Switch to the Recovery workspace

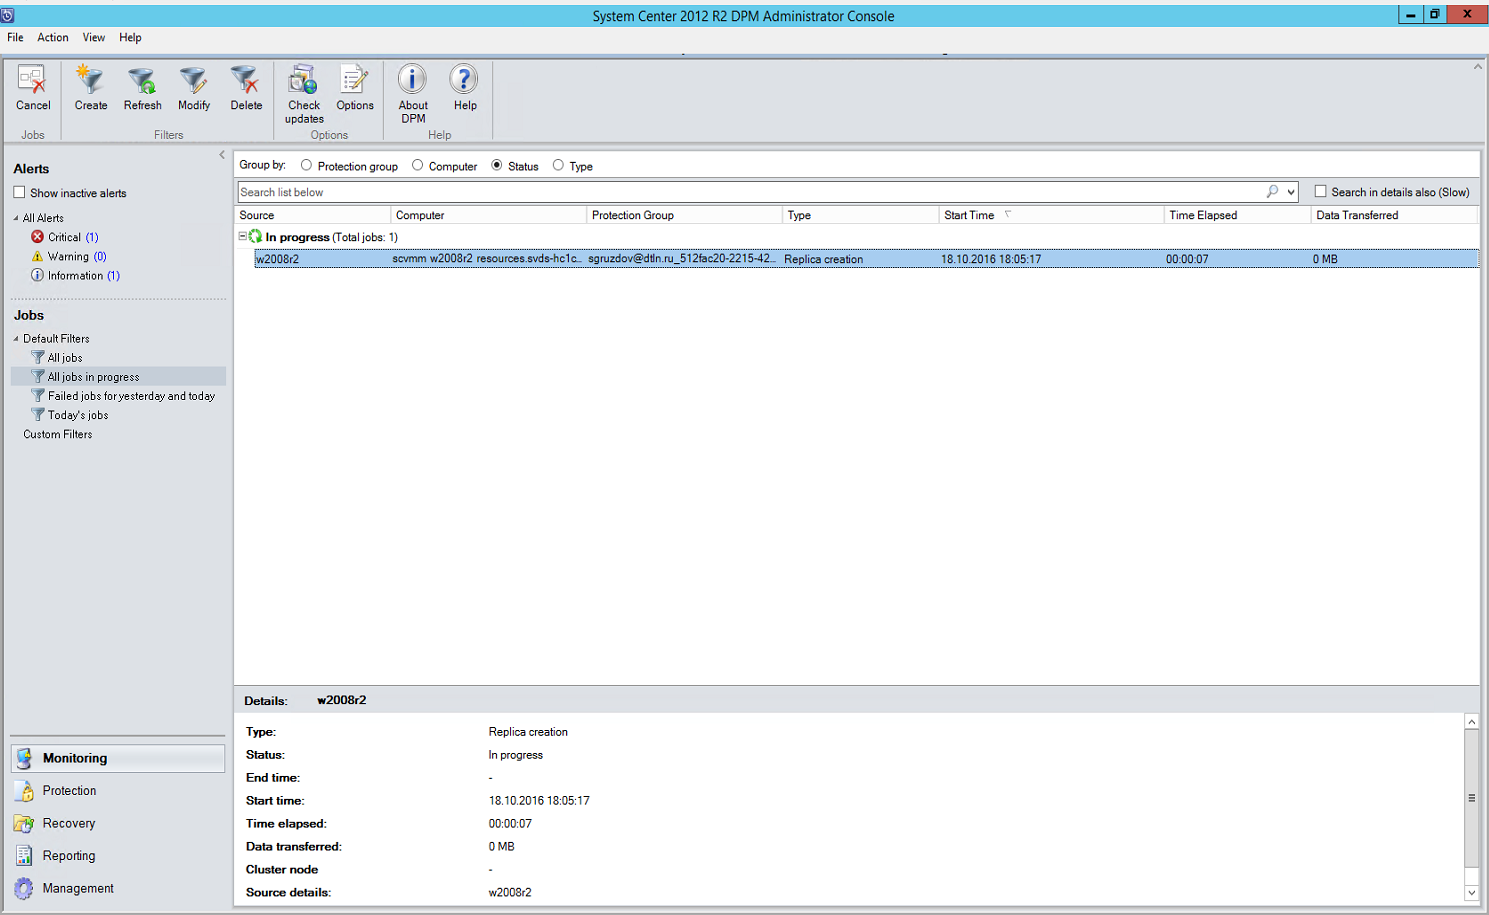[118, 823]
